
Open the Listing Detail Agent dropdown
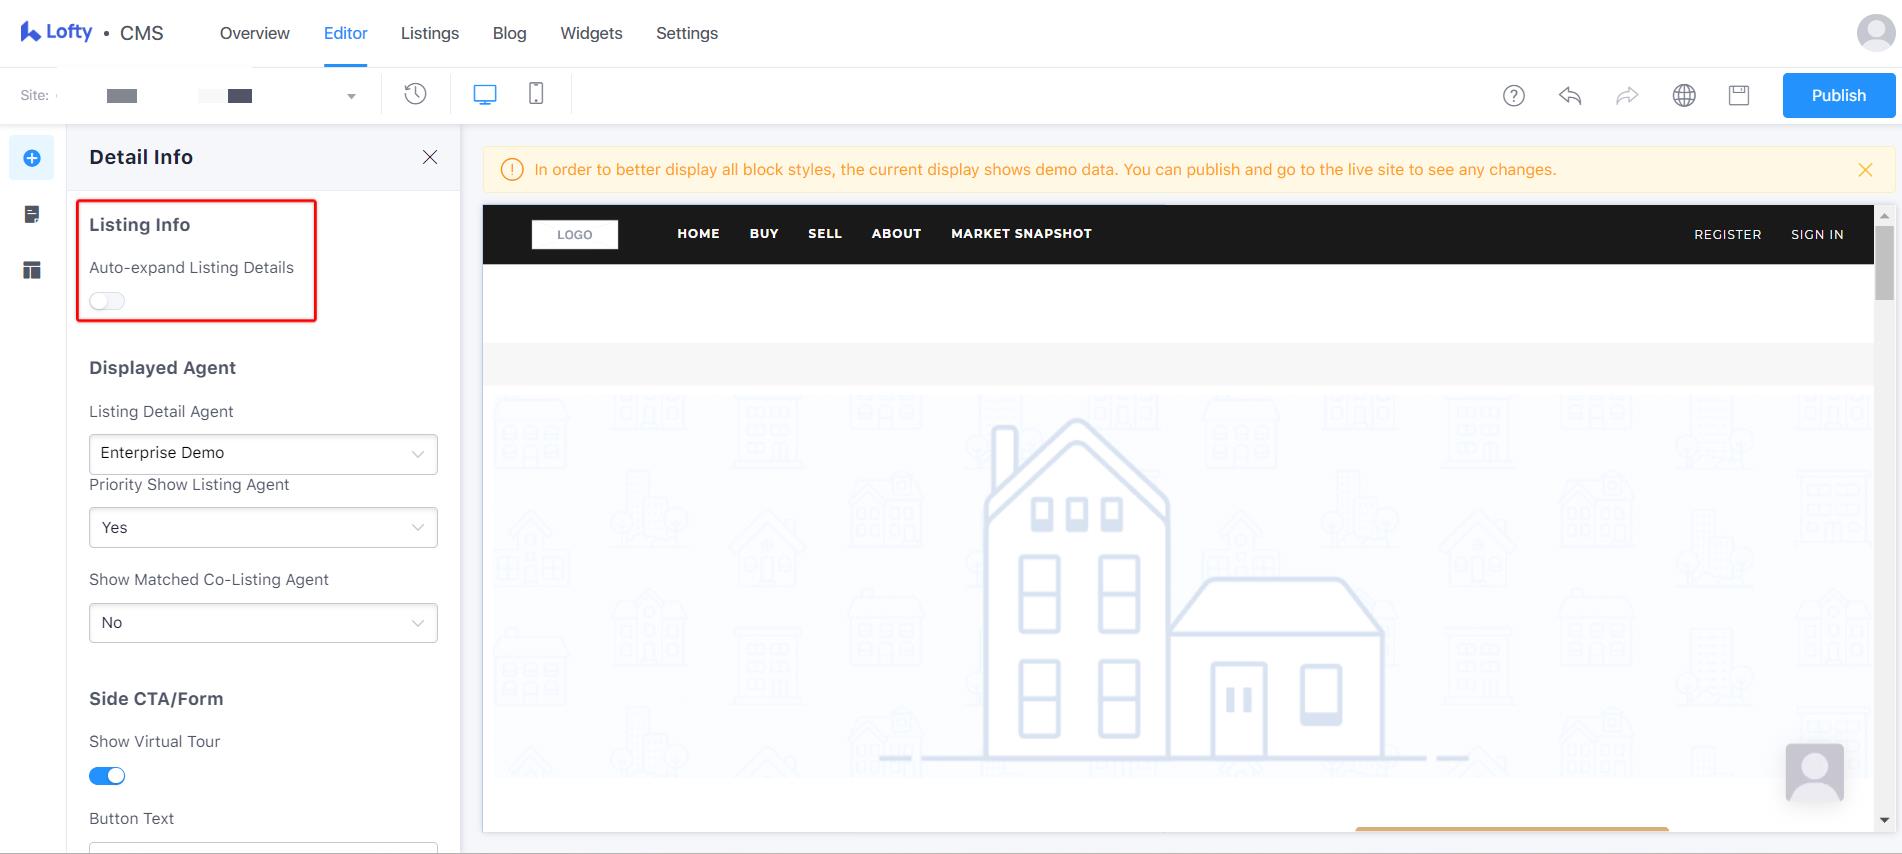[x=263, y=454]
